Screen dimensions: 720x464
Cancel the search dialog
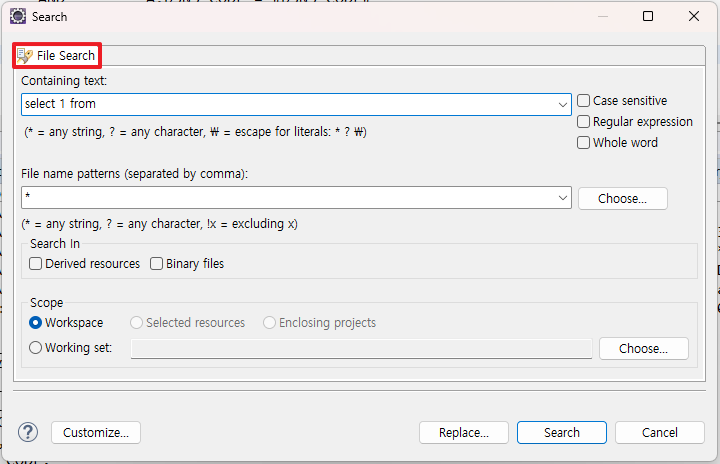[x=659, y=432]
